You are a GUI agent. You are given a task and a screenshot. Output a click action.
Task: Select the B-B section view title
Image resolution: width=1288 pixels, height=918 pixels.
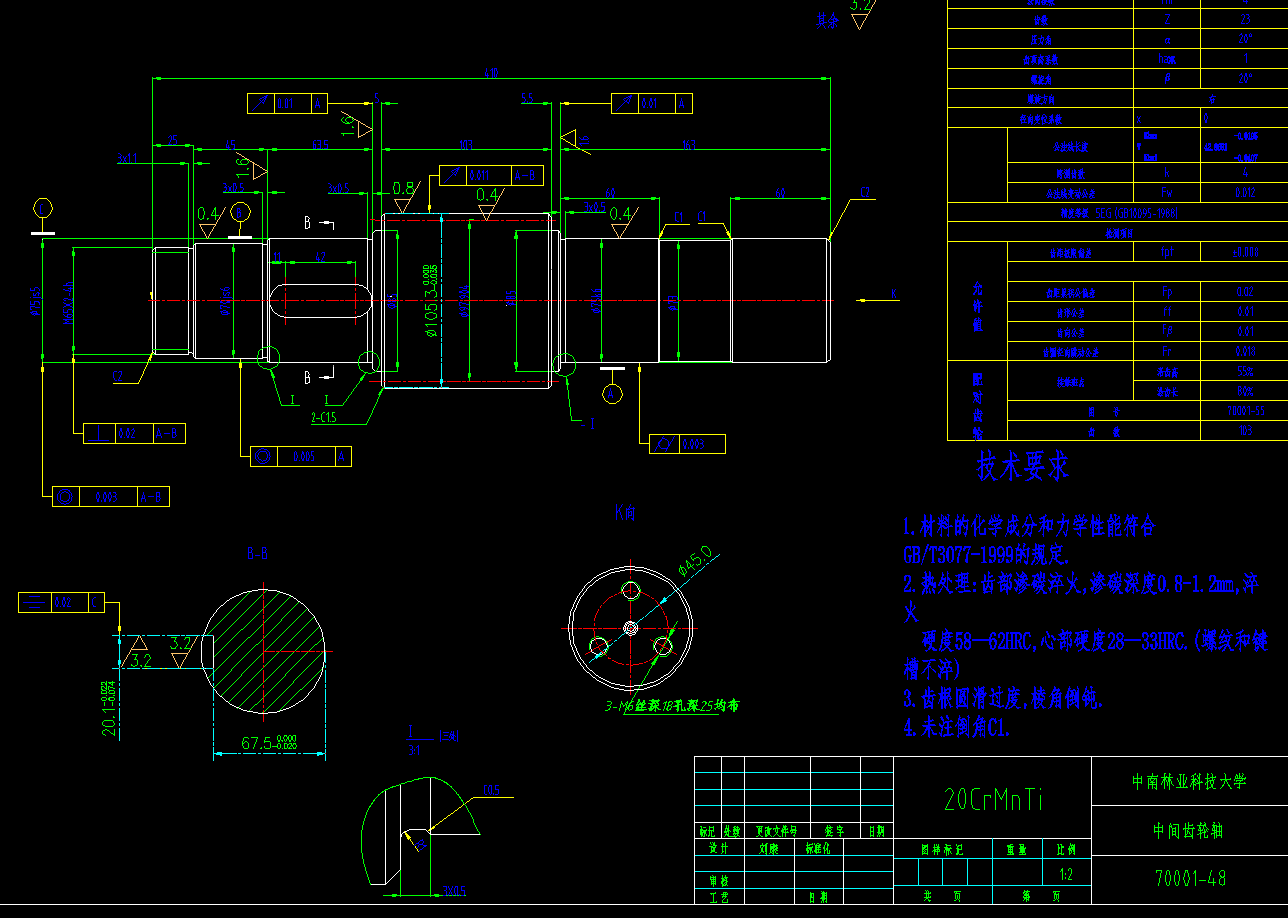click(x=257, y=553)
